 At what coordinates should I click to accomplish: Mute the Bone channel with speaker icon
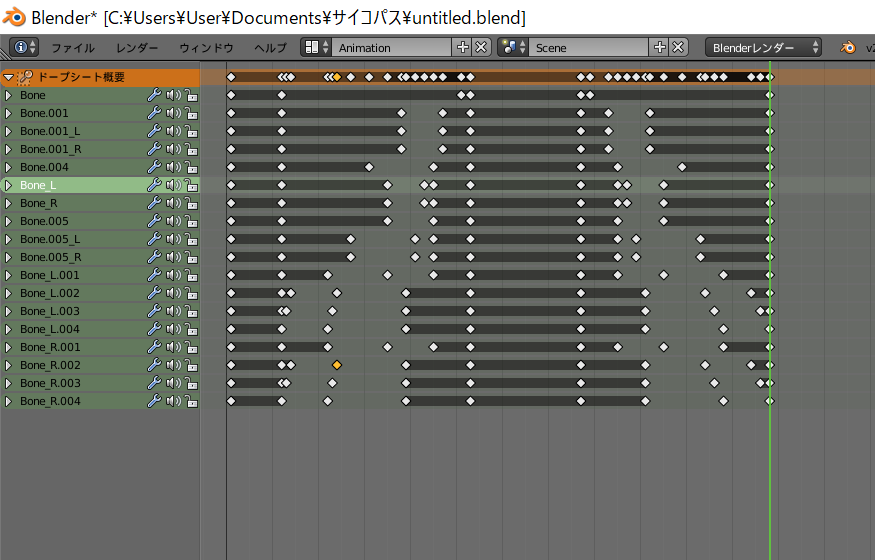click(x=174, y=95)
